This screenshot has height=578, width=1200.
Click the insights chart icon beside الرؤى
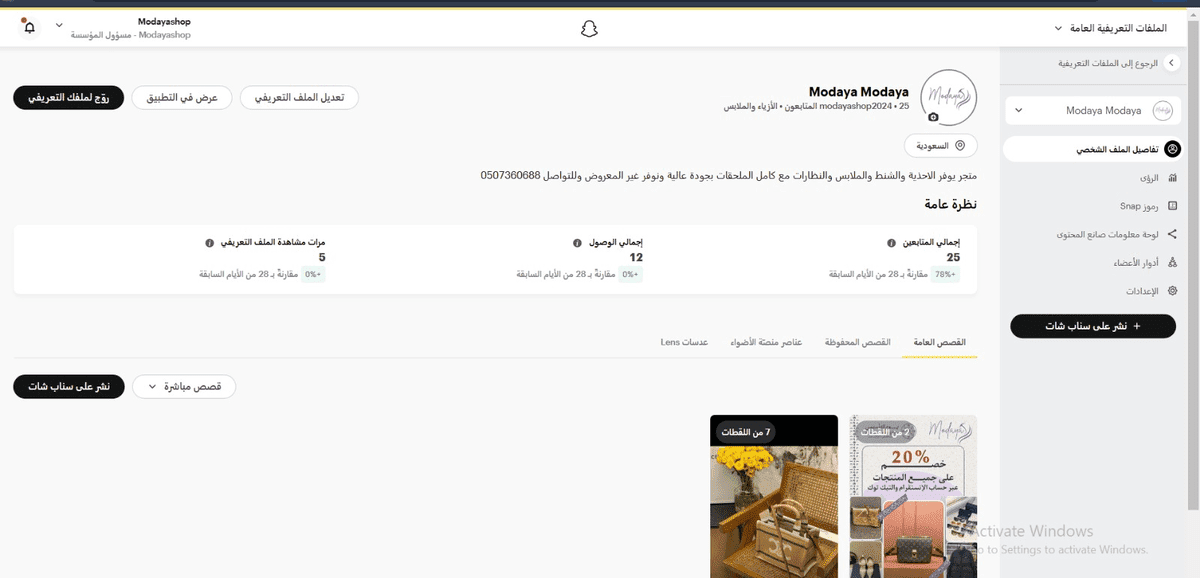[1172, 177]
